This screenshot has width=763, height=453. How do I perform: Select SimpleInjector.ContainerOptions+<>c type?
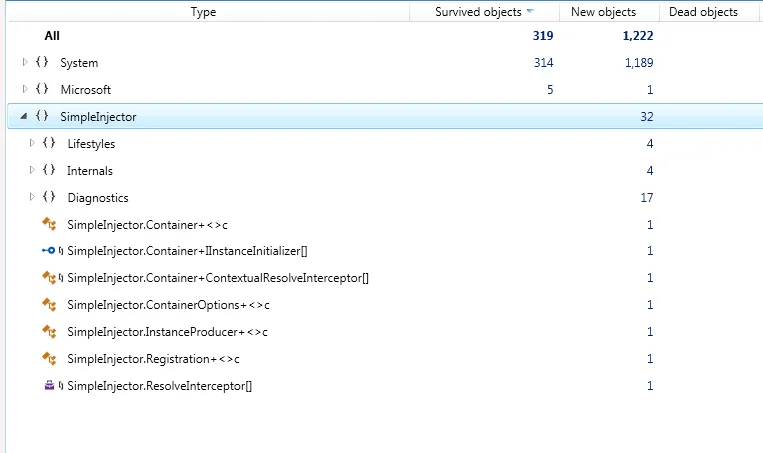tap(168, 305)
